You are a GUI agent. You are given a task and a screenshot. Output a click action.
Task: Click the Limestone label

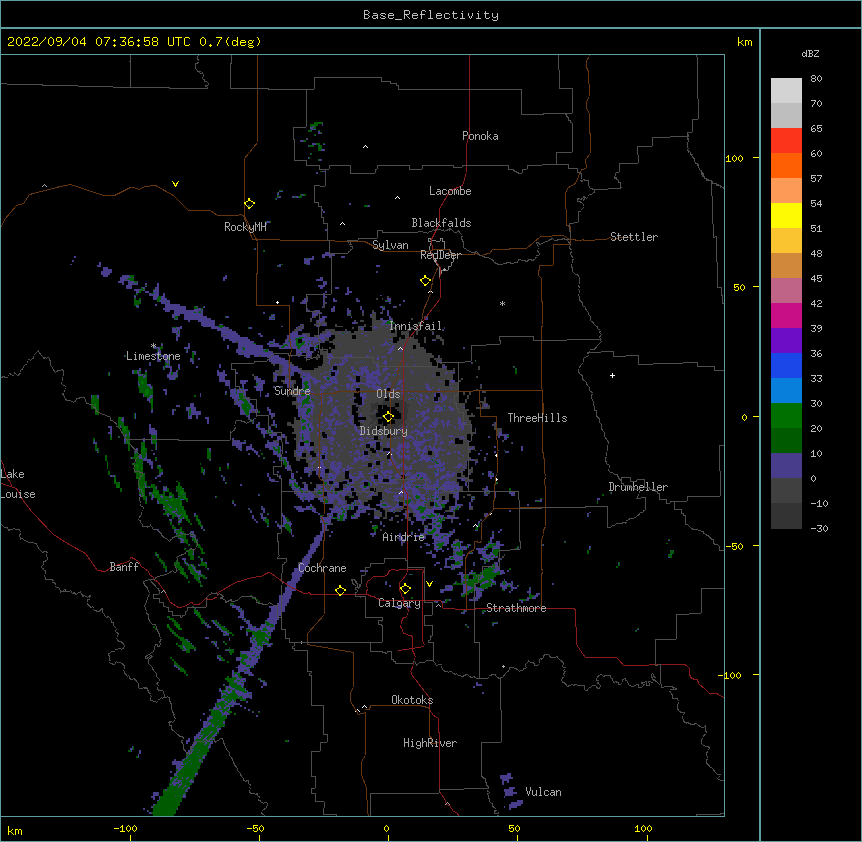[x=153, y=356]
